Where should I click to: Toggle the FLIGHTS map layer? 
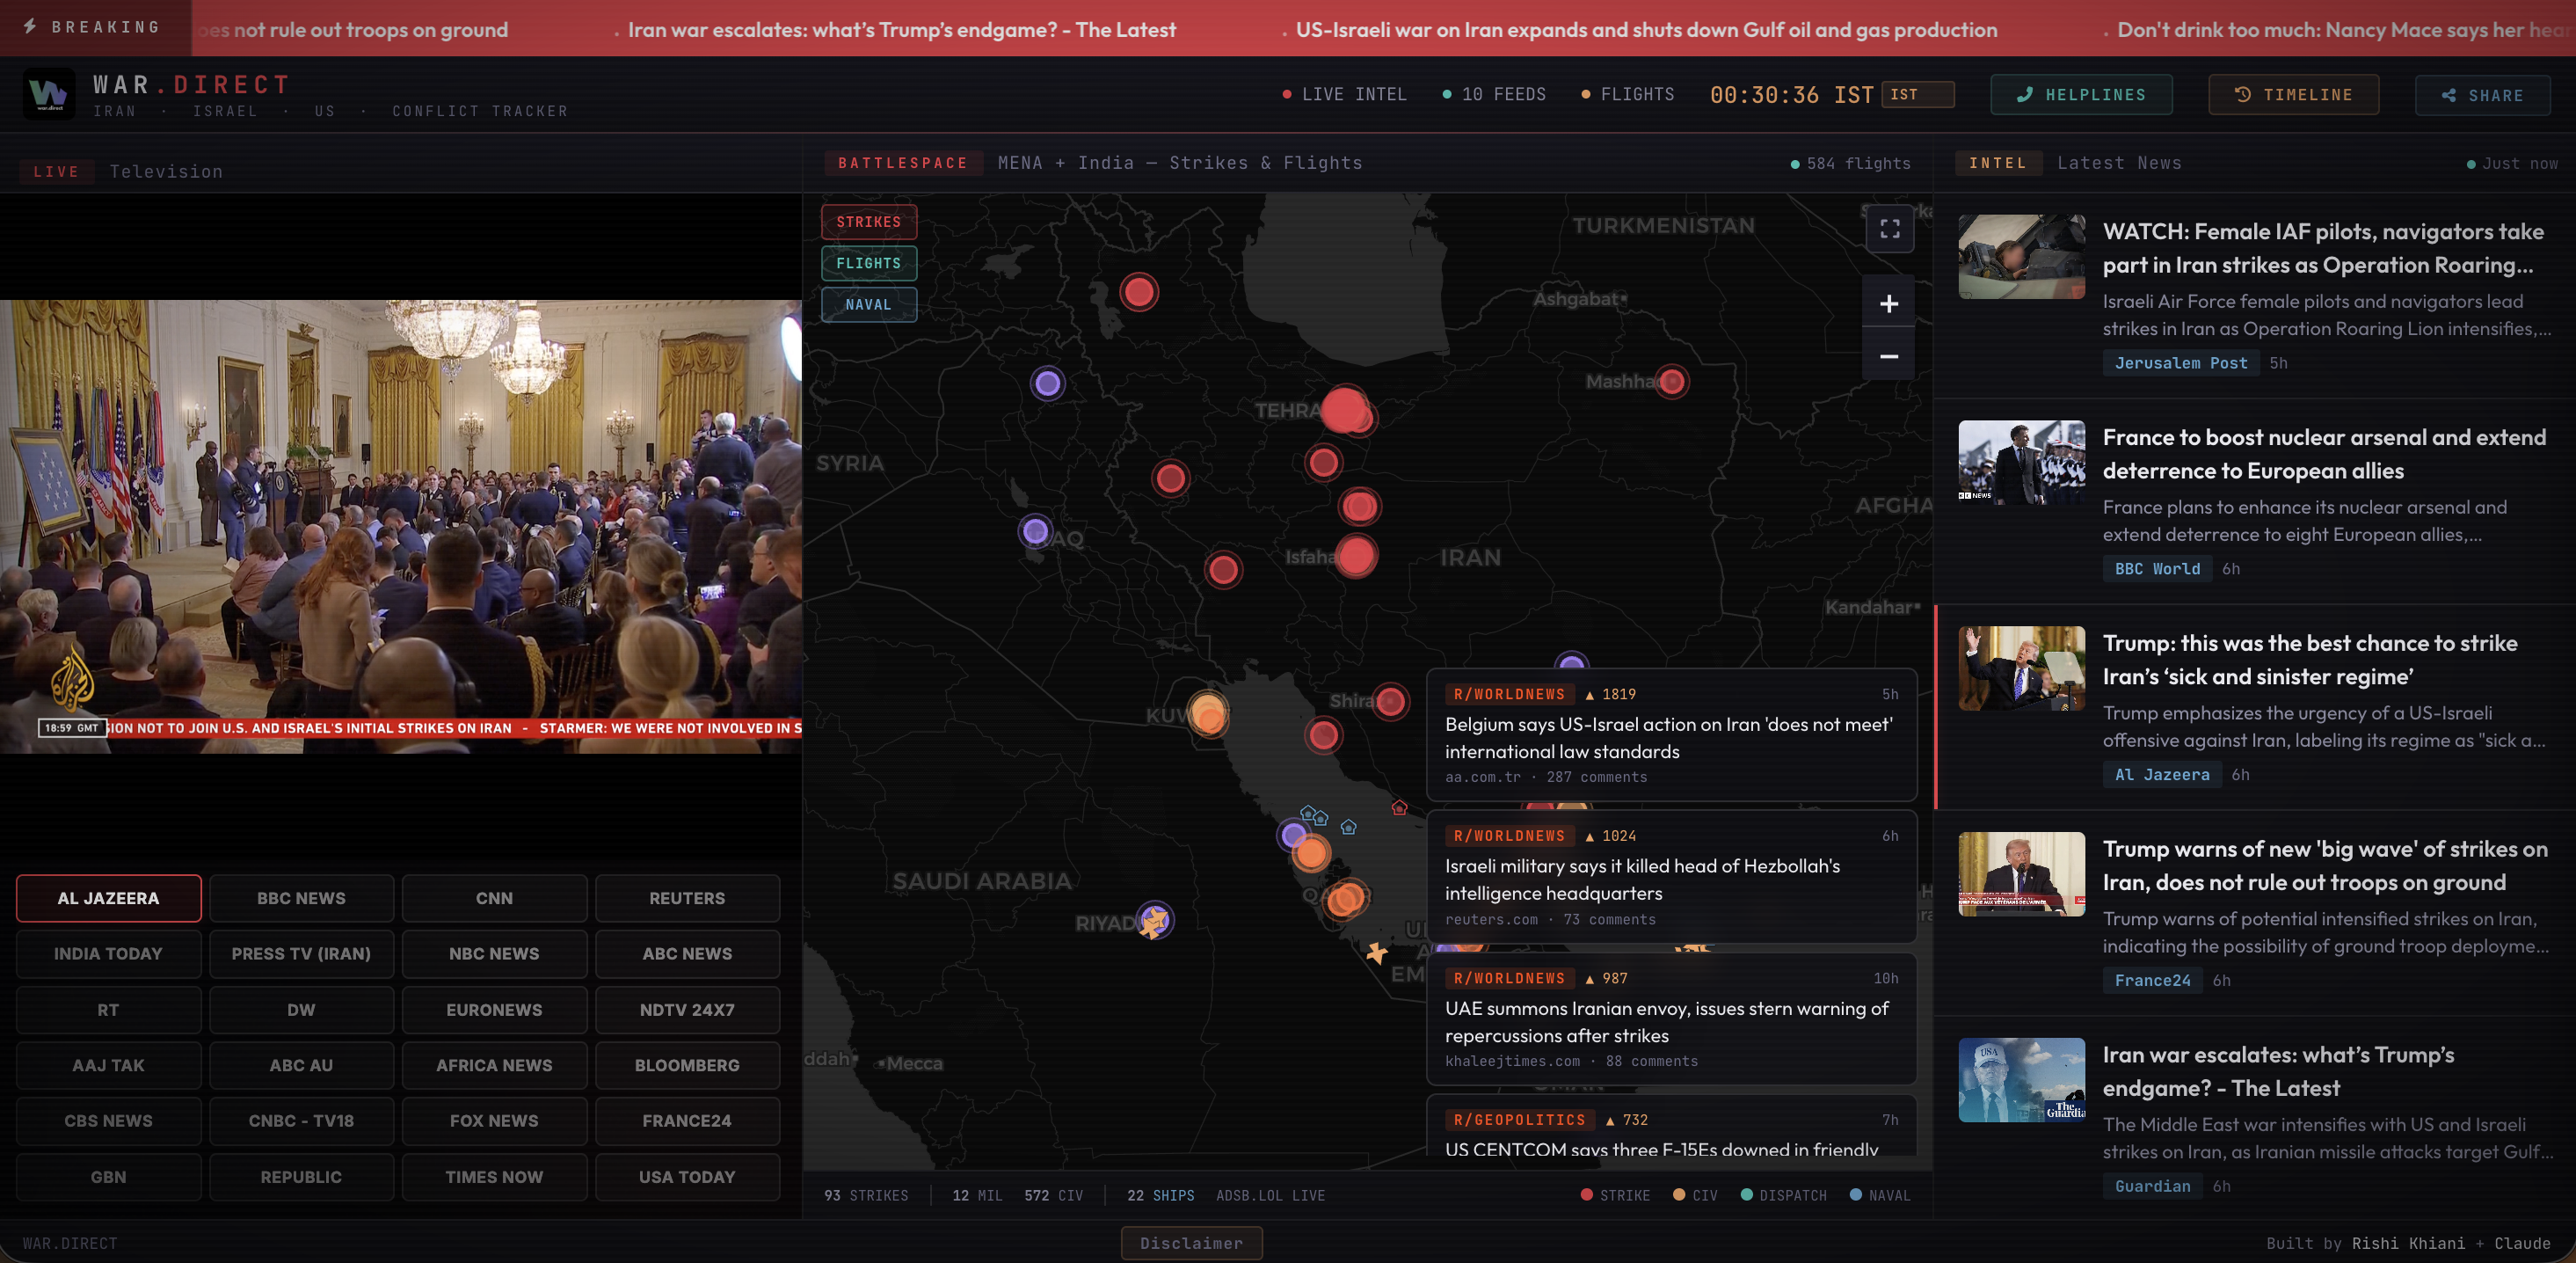coord(868,263)
